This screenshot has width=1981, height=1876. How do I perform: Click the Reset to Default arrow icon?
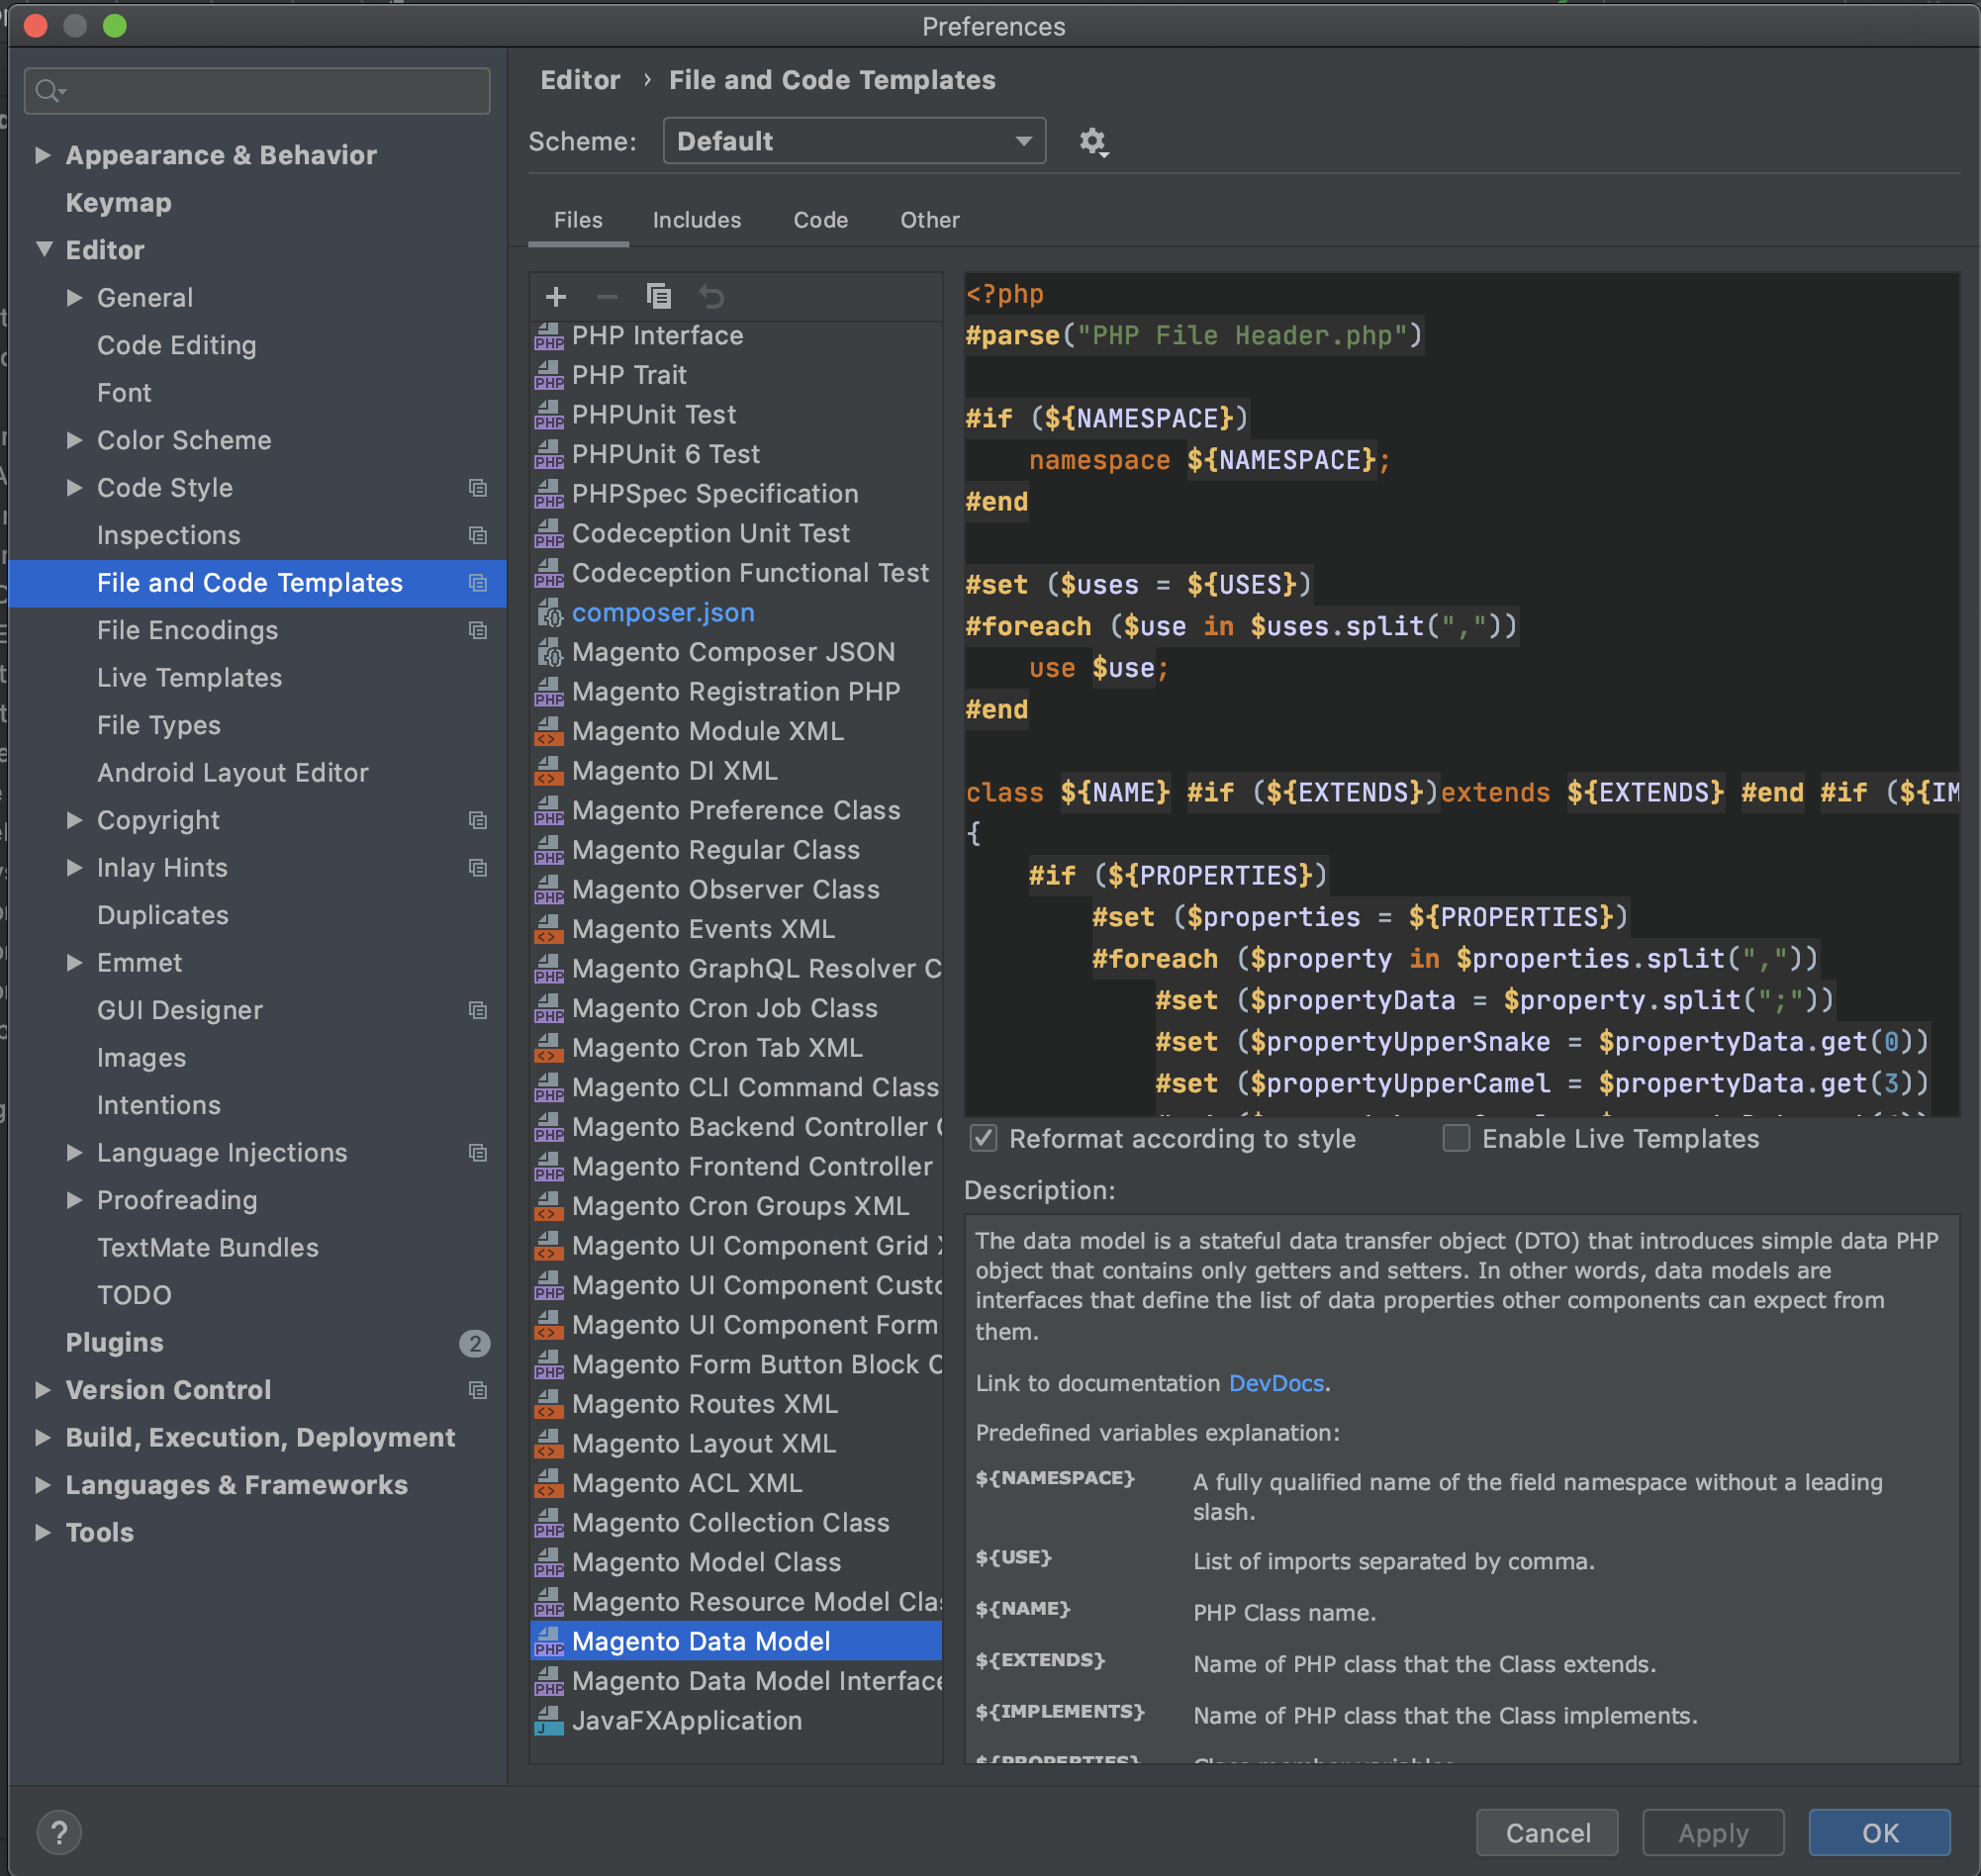[x=711, y=297]
